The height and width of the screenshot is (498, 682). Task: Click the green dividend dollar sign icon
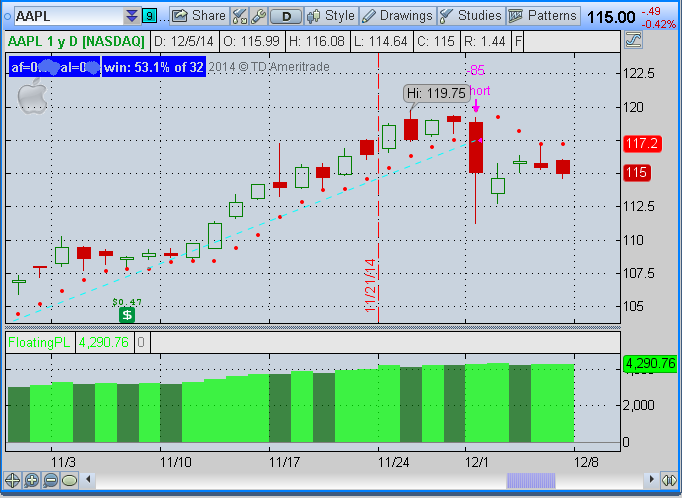(127, 314)
